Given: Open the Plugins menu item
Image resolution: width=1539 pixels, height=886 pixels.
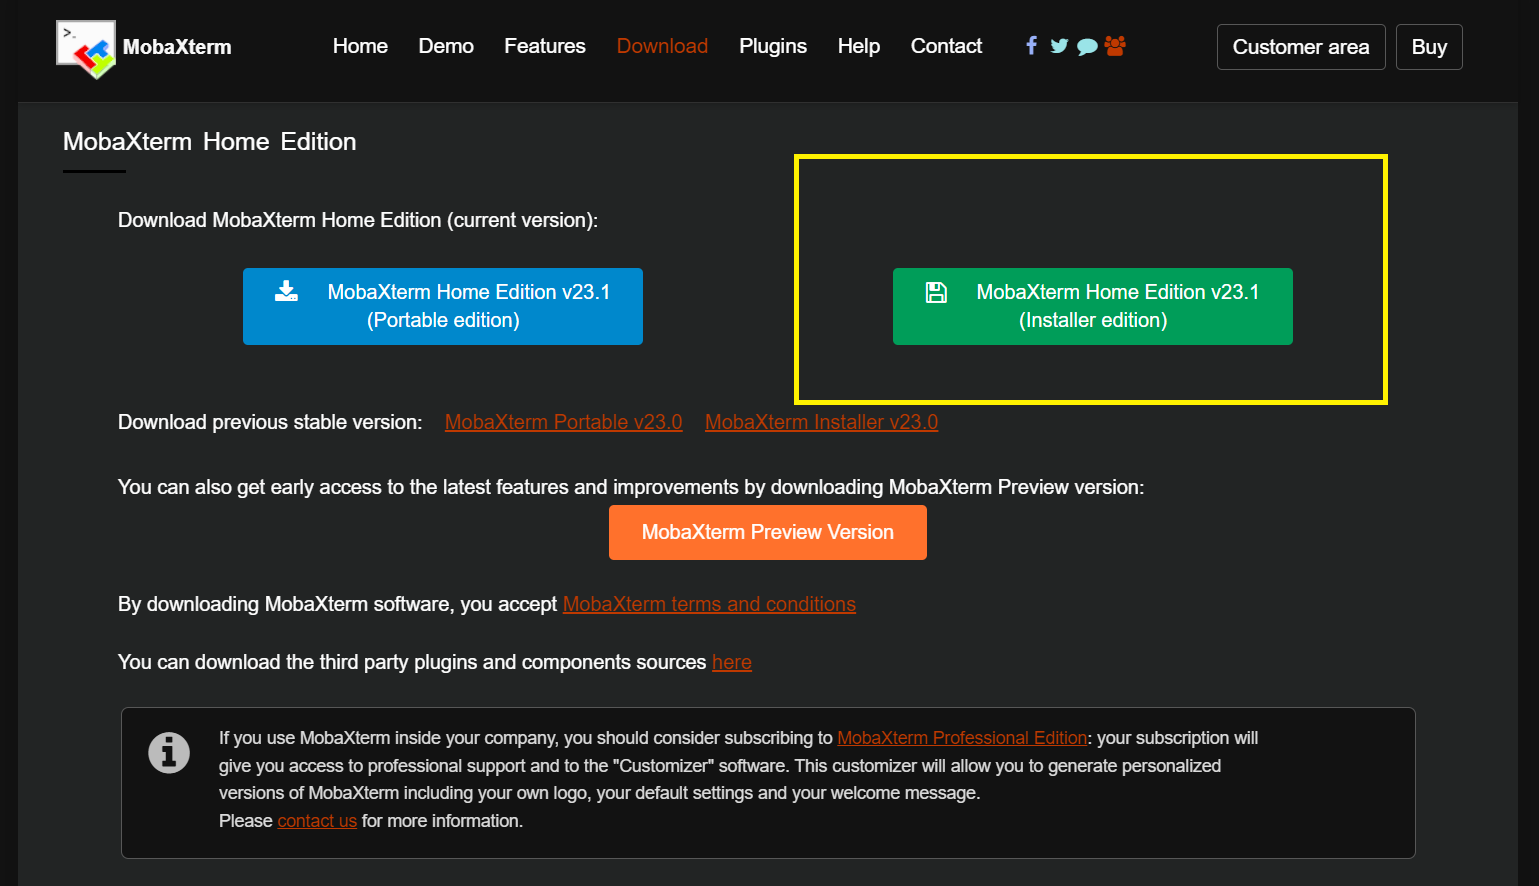Looking at the screenshot, I should [x=773, y=46].
